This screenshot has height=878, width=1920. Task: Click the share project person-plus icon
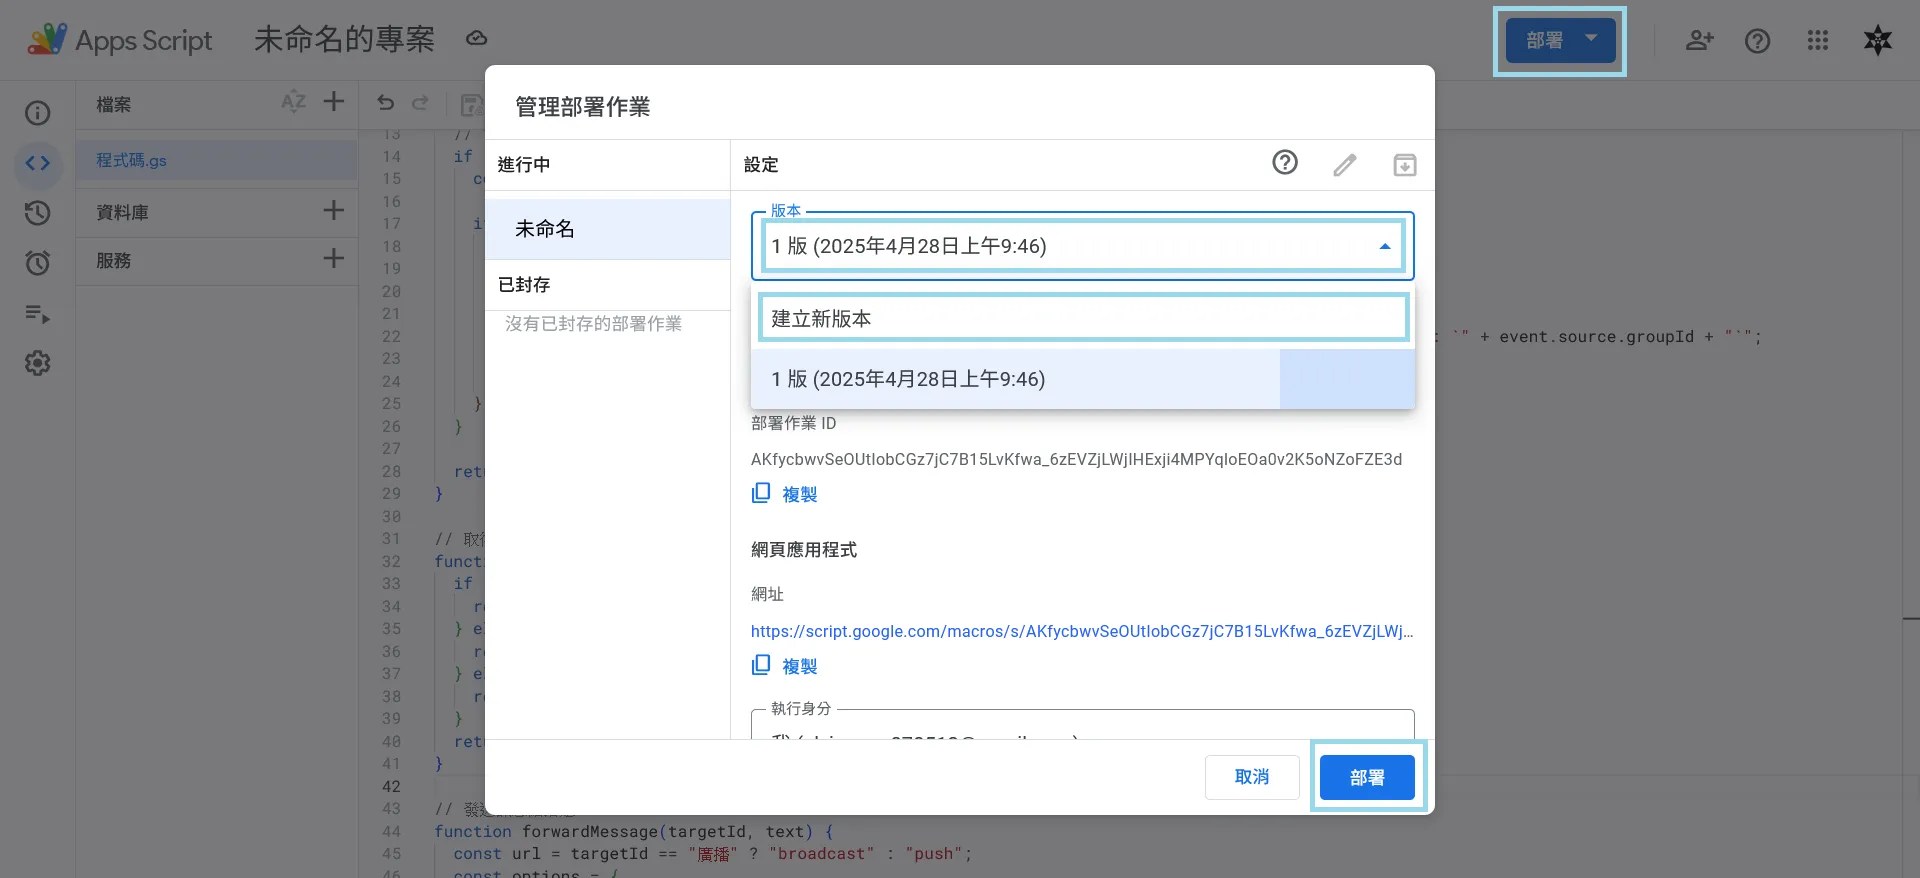1699,40
